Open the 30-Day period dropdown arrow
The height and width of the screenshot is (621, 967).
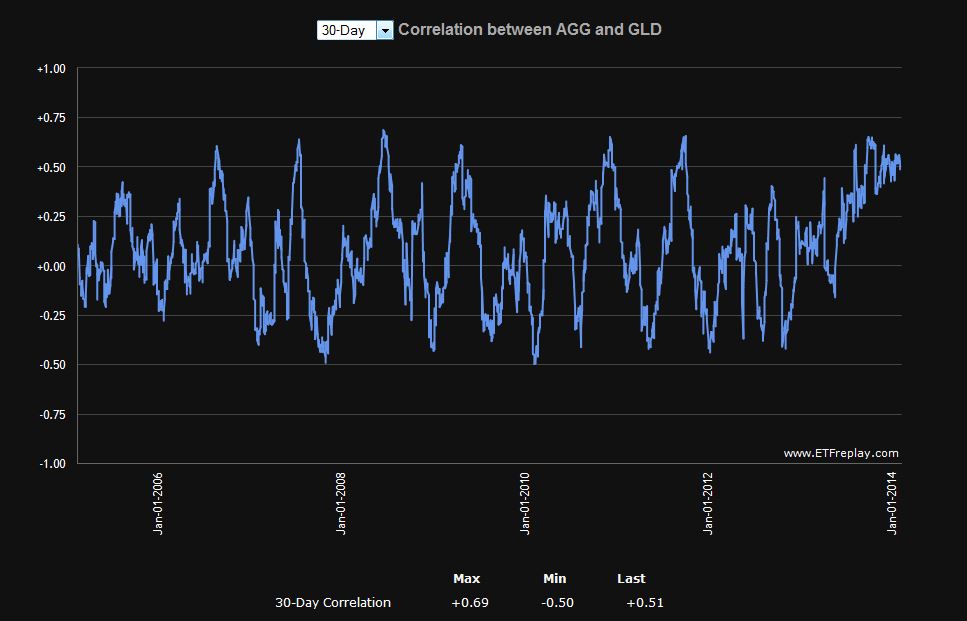(x=385, y=30)
